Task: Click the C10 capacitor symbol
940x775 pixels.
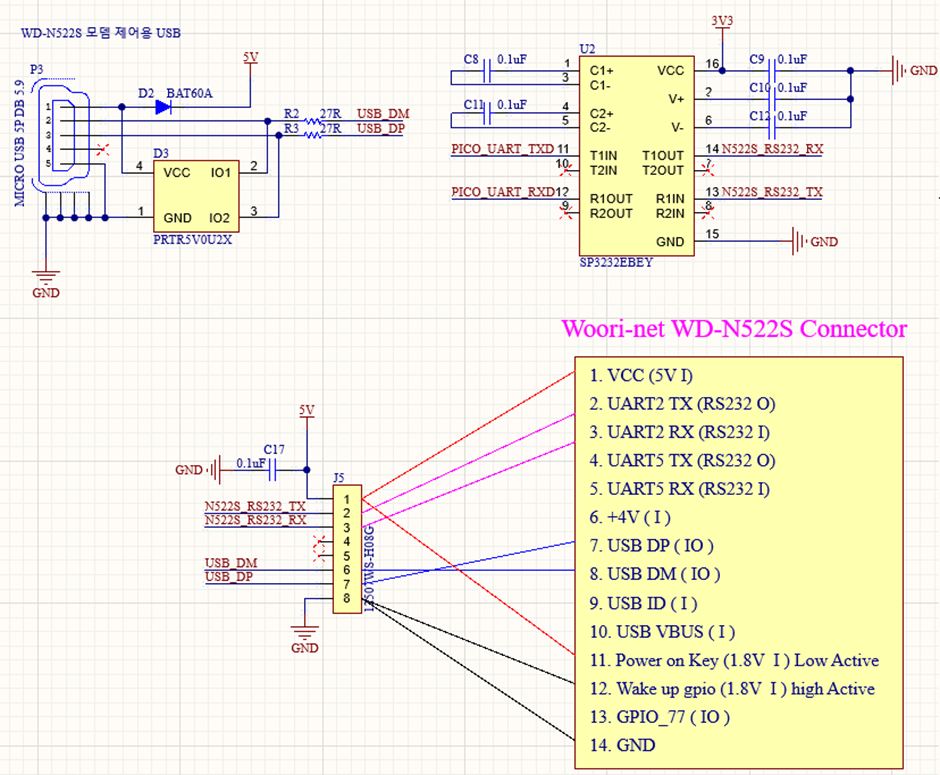Action: point(773,99)
